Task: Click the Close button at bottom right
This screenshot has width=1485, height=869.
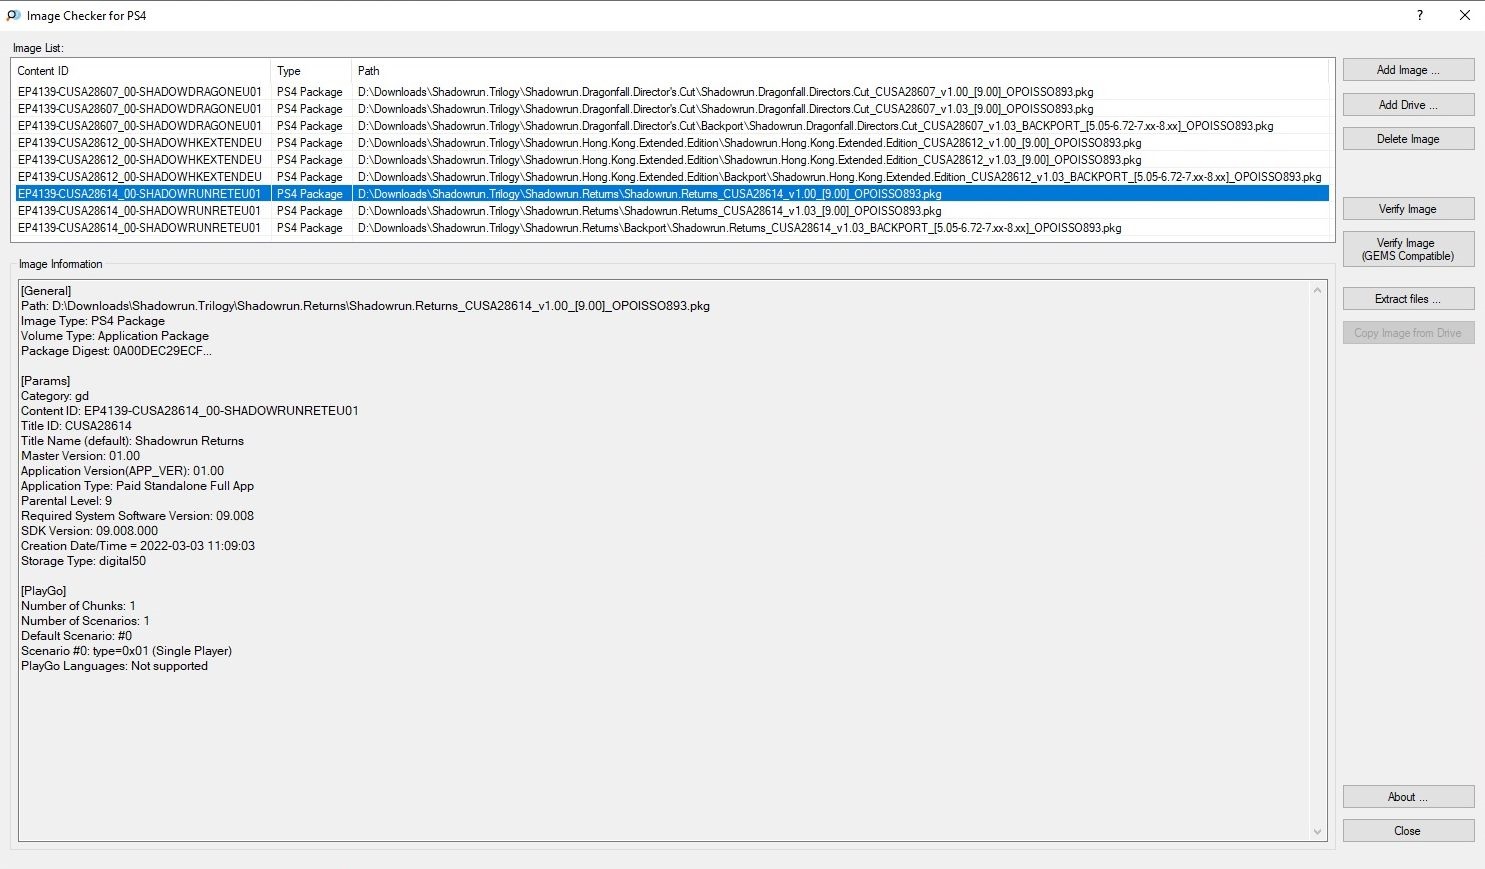Action: [1408, 831]
